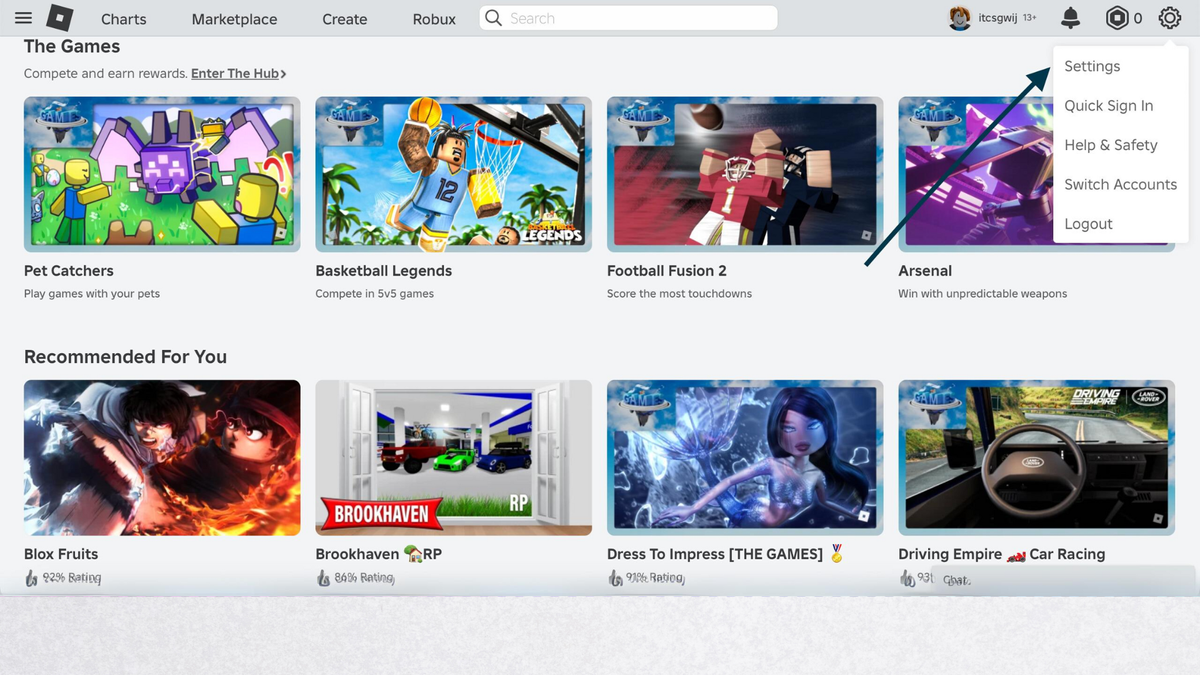Go to Charts tab

tap(124, 19)
